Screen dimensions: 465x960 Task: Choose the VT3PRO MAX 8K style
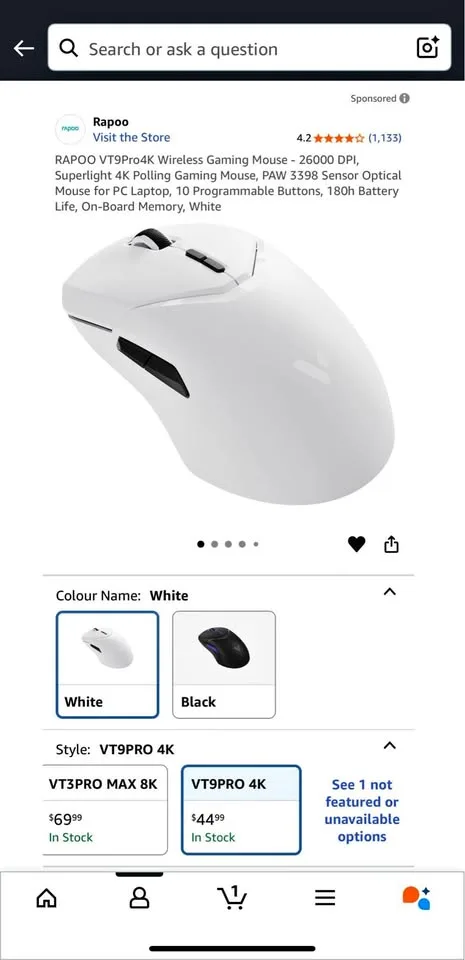pos(105,809)
